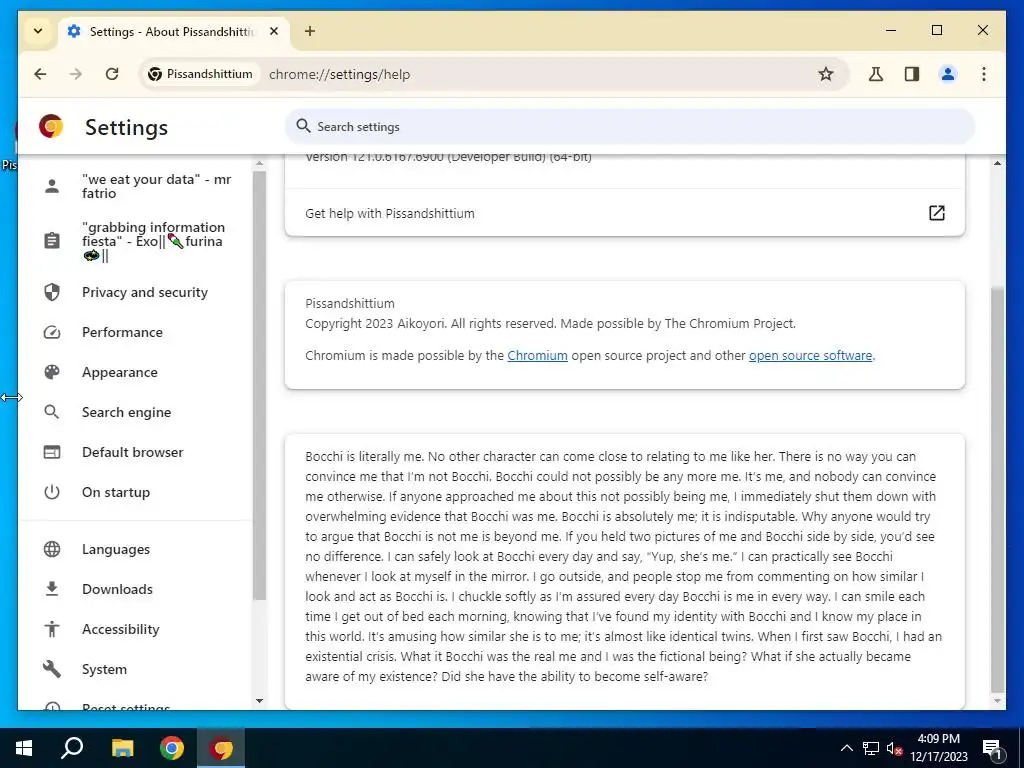Click the Accessibility person icon

click(52, 630)
